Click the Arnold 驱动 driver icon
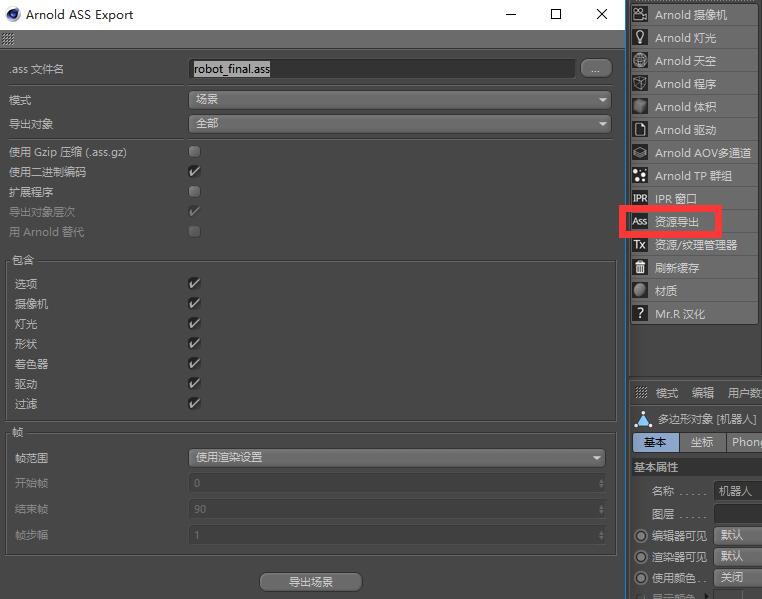The width and height of the screenshot is (762, 599). click(x=640, y=129)
